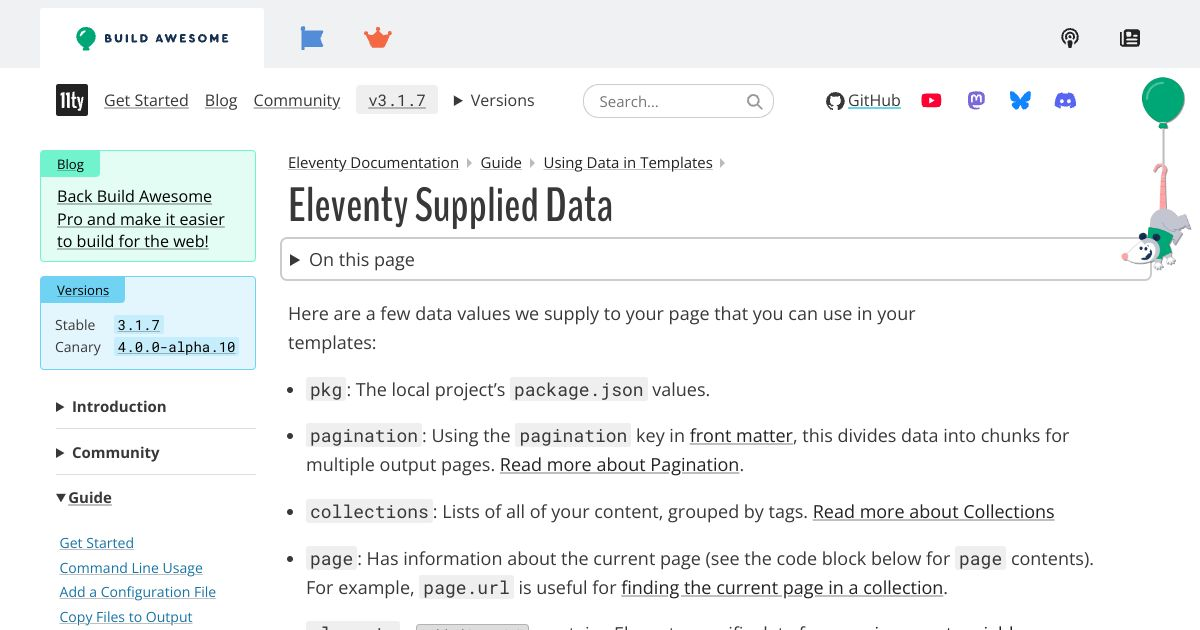Expand the On this page section

716,259
